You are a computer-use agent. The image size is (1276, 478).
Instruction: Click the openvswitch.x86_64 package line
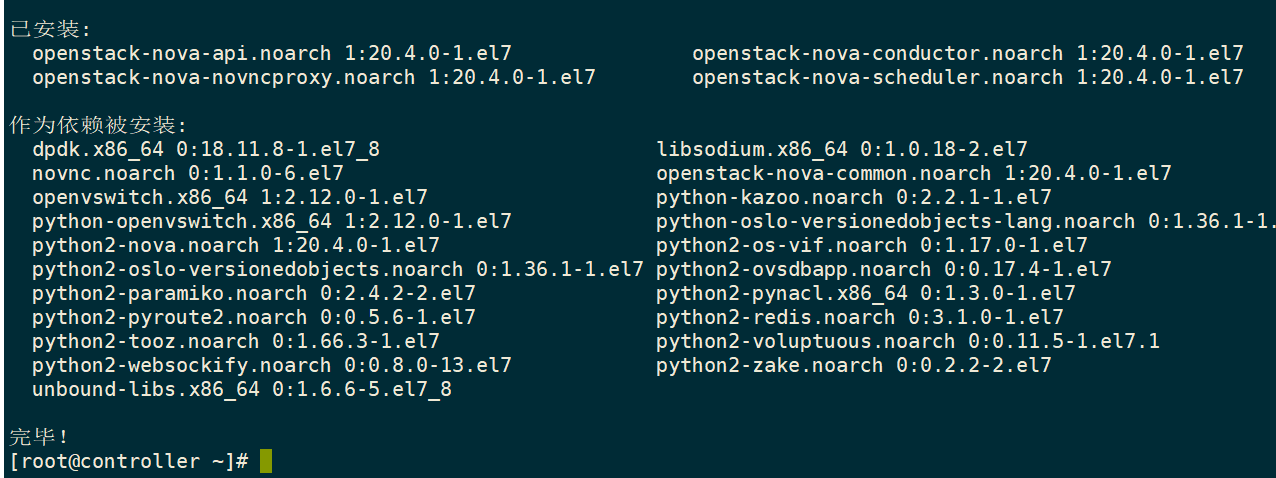230,197
